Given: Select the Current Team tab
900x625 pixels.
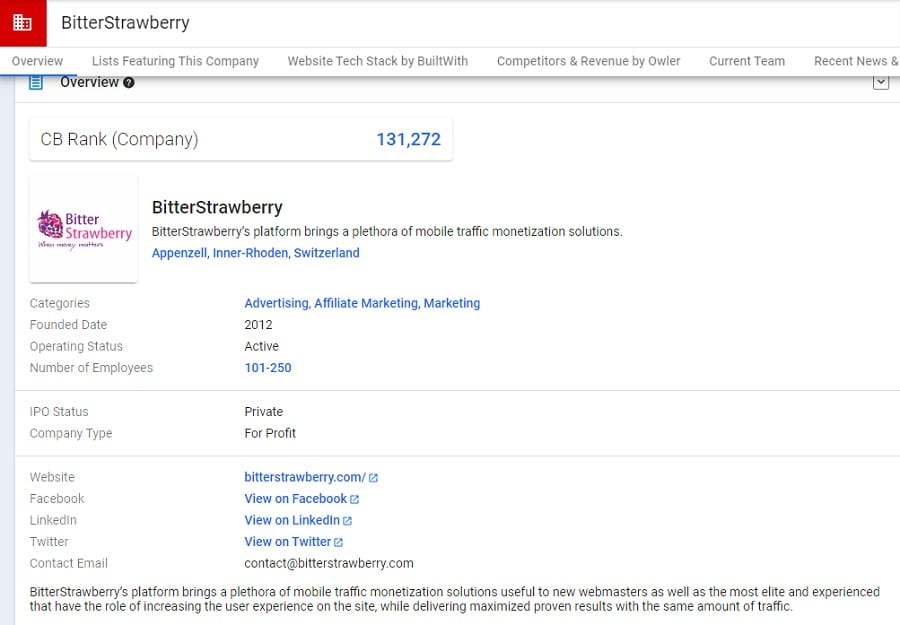Looking at the screenshot, I should pos(747,61).
